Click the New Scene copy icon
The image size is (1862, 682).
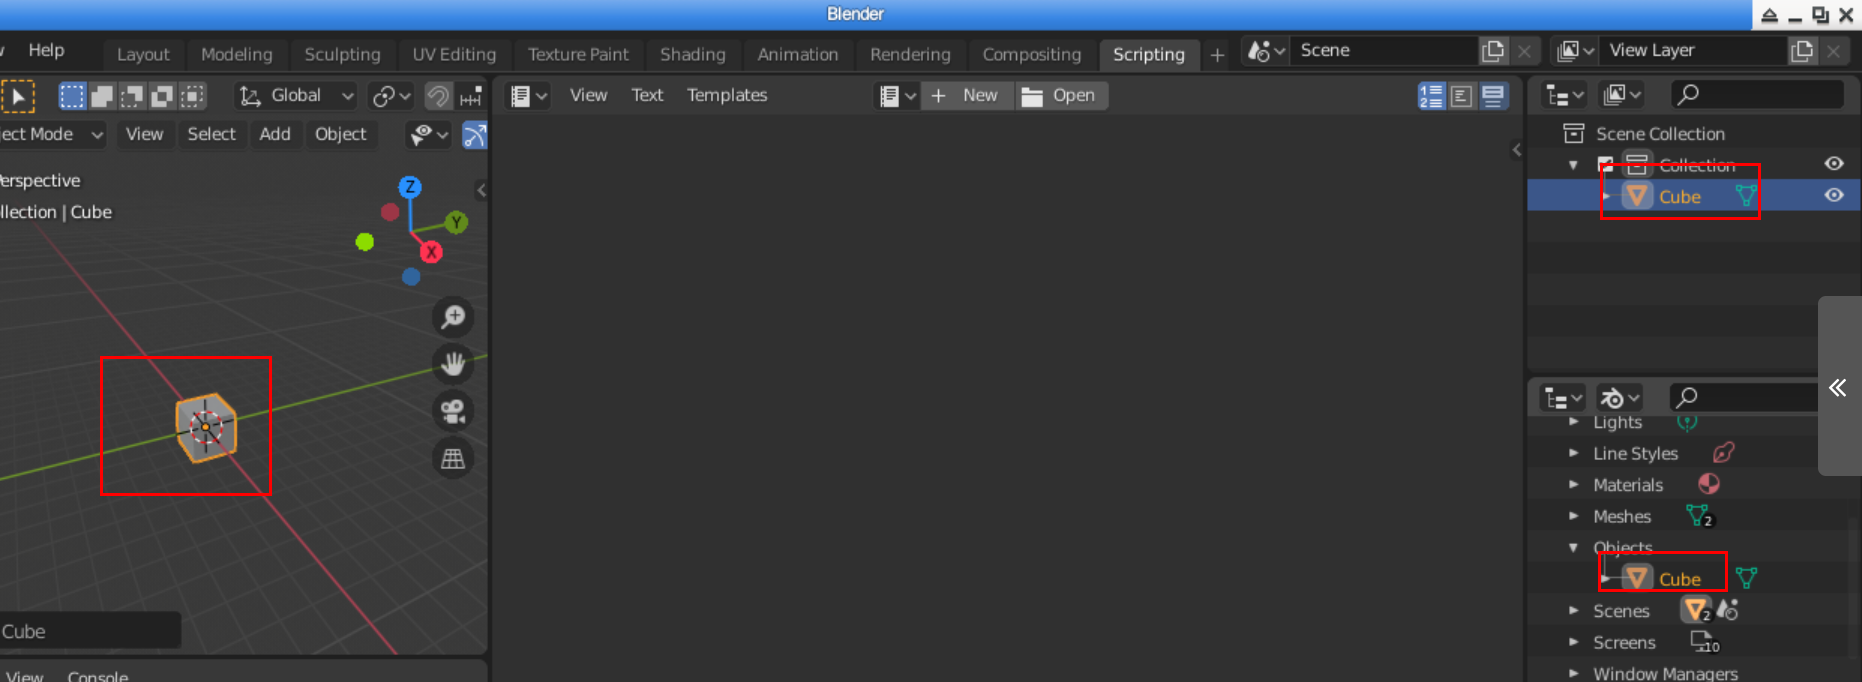[x=1493, y=51]
